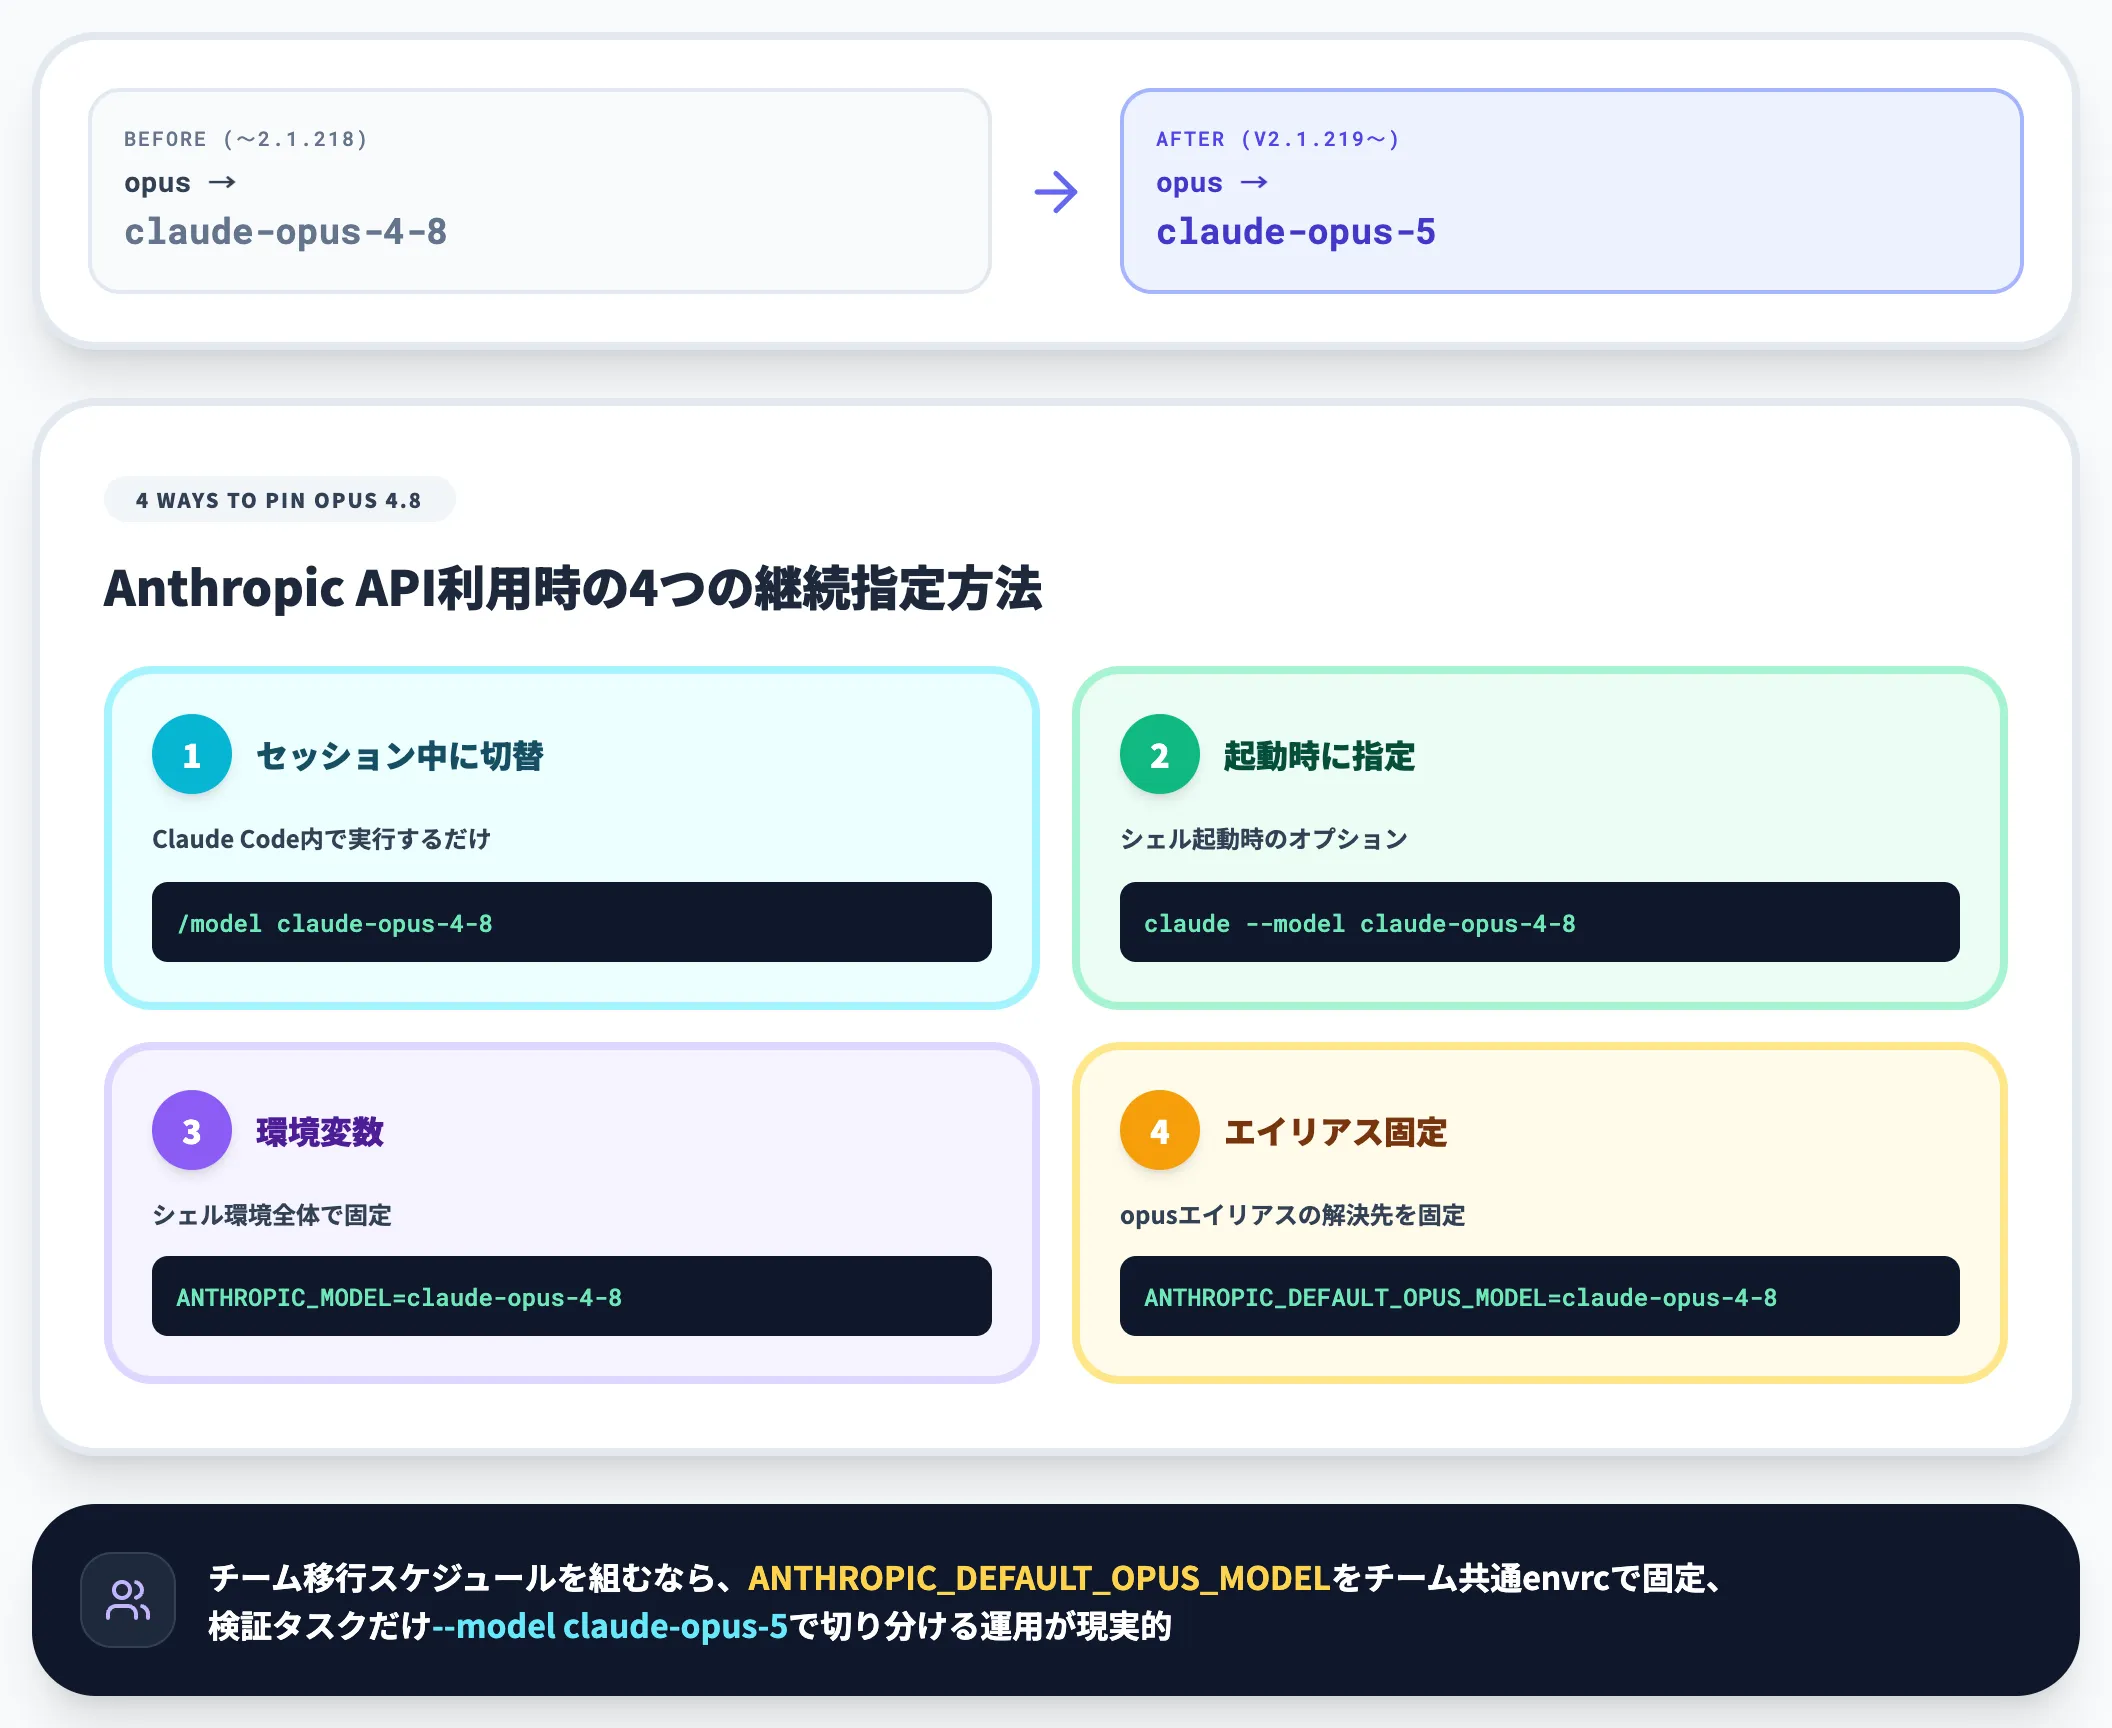Select the ANTHROPIC_DEFAULT_OPUS_MODEL=claude-opus-4-8 code block
Screen dimensions: 2112x1728
coord(1540,1296)
